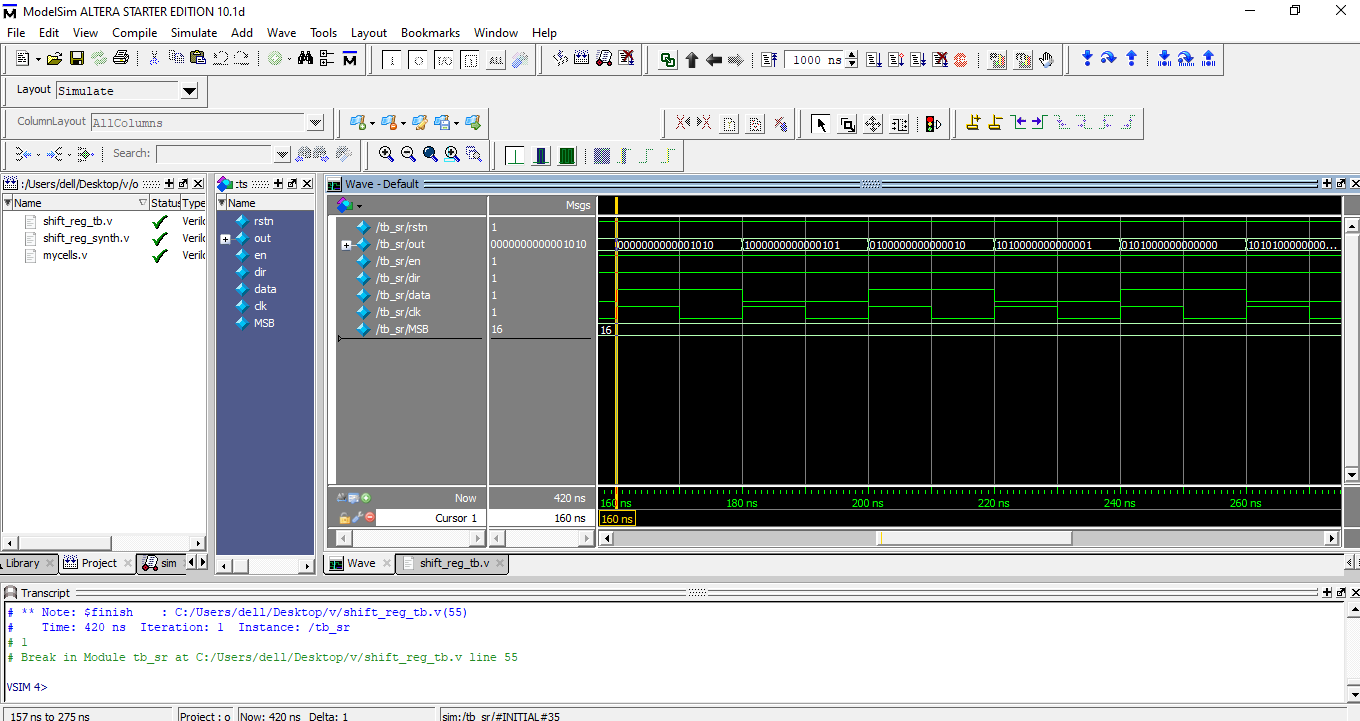Toggle the padlock on Cursor 1
Screen dimensions: 1360x721
[344, 518]
